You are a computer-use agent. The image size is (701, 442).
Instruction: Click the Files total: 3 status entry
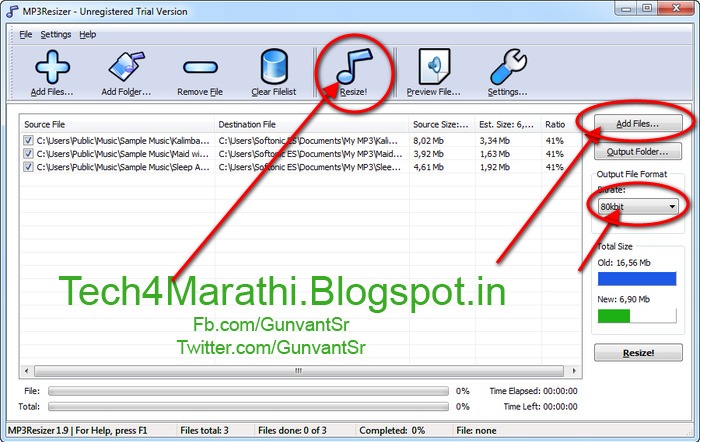(204, 430)
